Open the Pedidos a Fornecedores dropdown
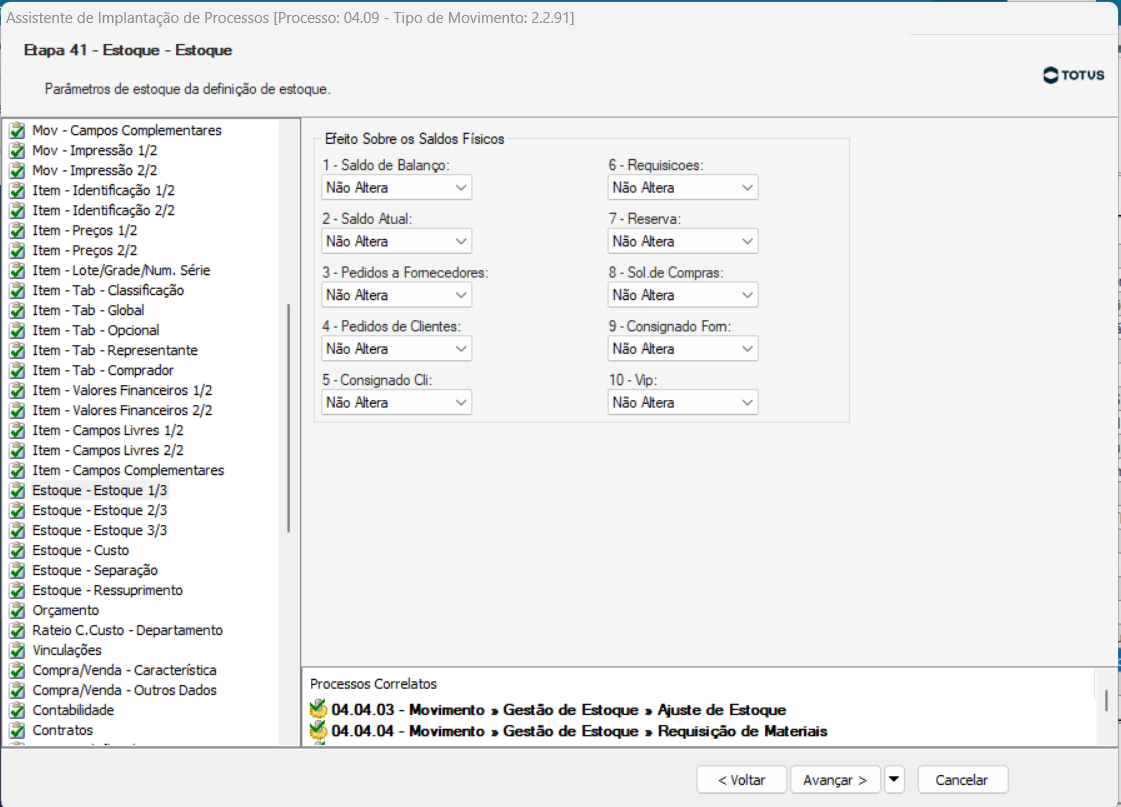Image resolution: width=1121 pixels, height=807 pixels. tap(396, 295)
